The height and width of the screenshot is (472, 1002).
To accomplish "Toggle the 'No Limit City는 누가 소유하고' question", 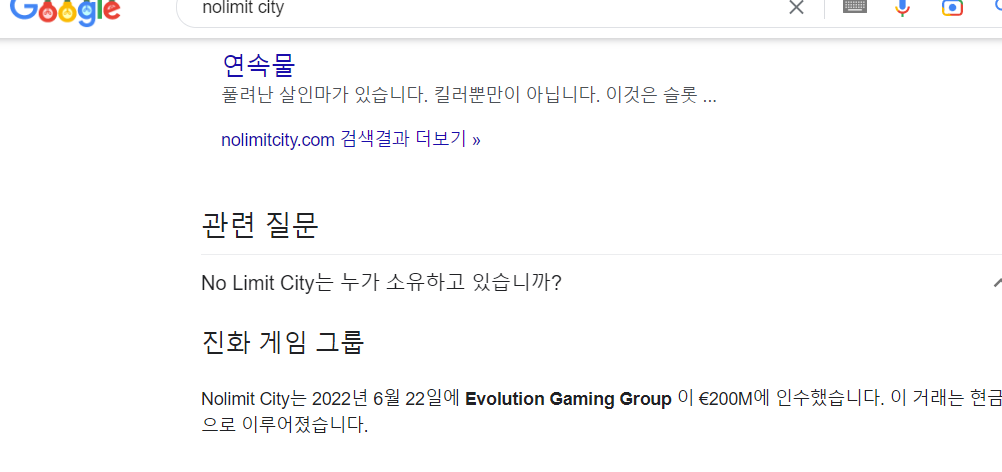I will pos(601,282).
